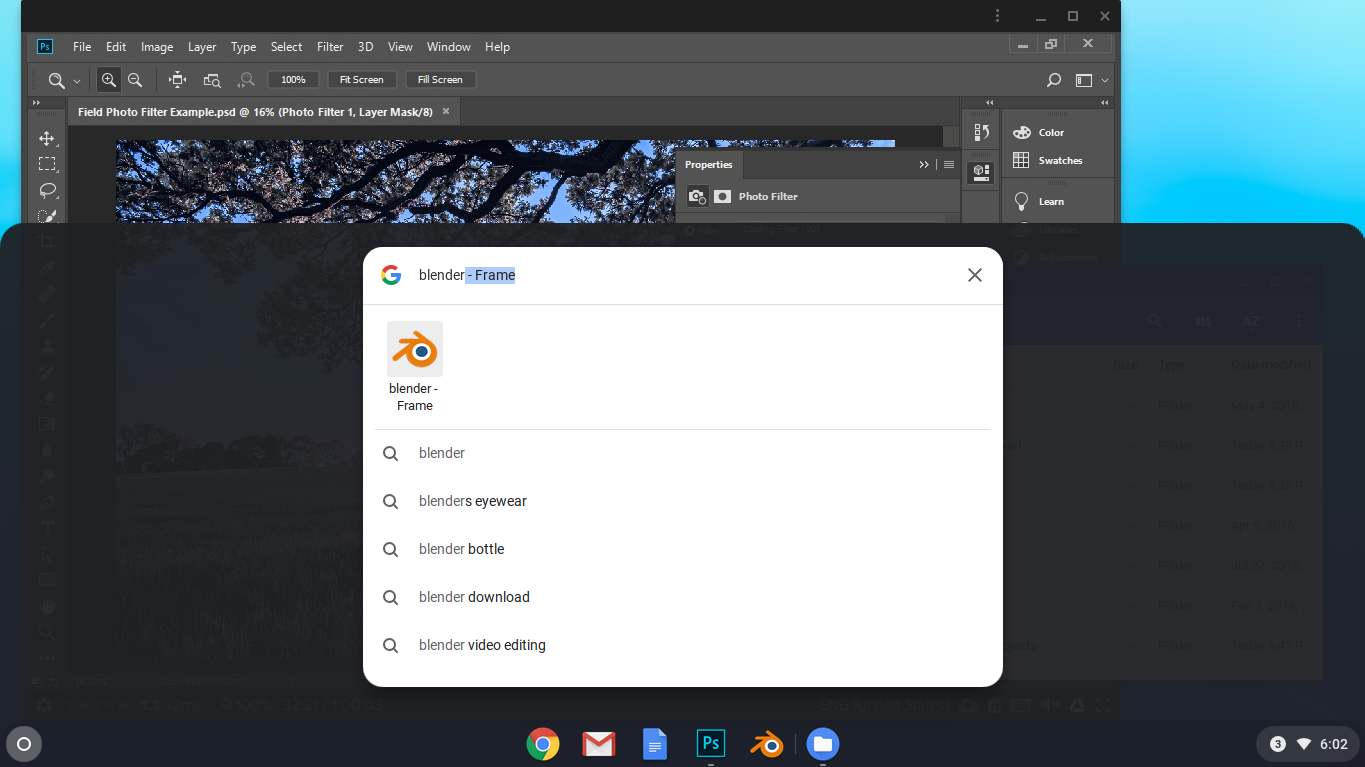Click the launcher search text field
1365x767 pixels.
680,275
